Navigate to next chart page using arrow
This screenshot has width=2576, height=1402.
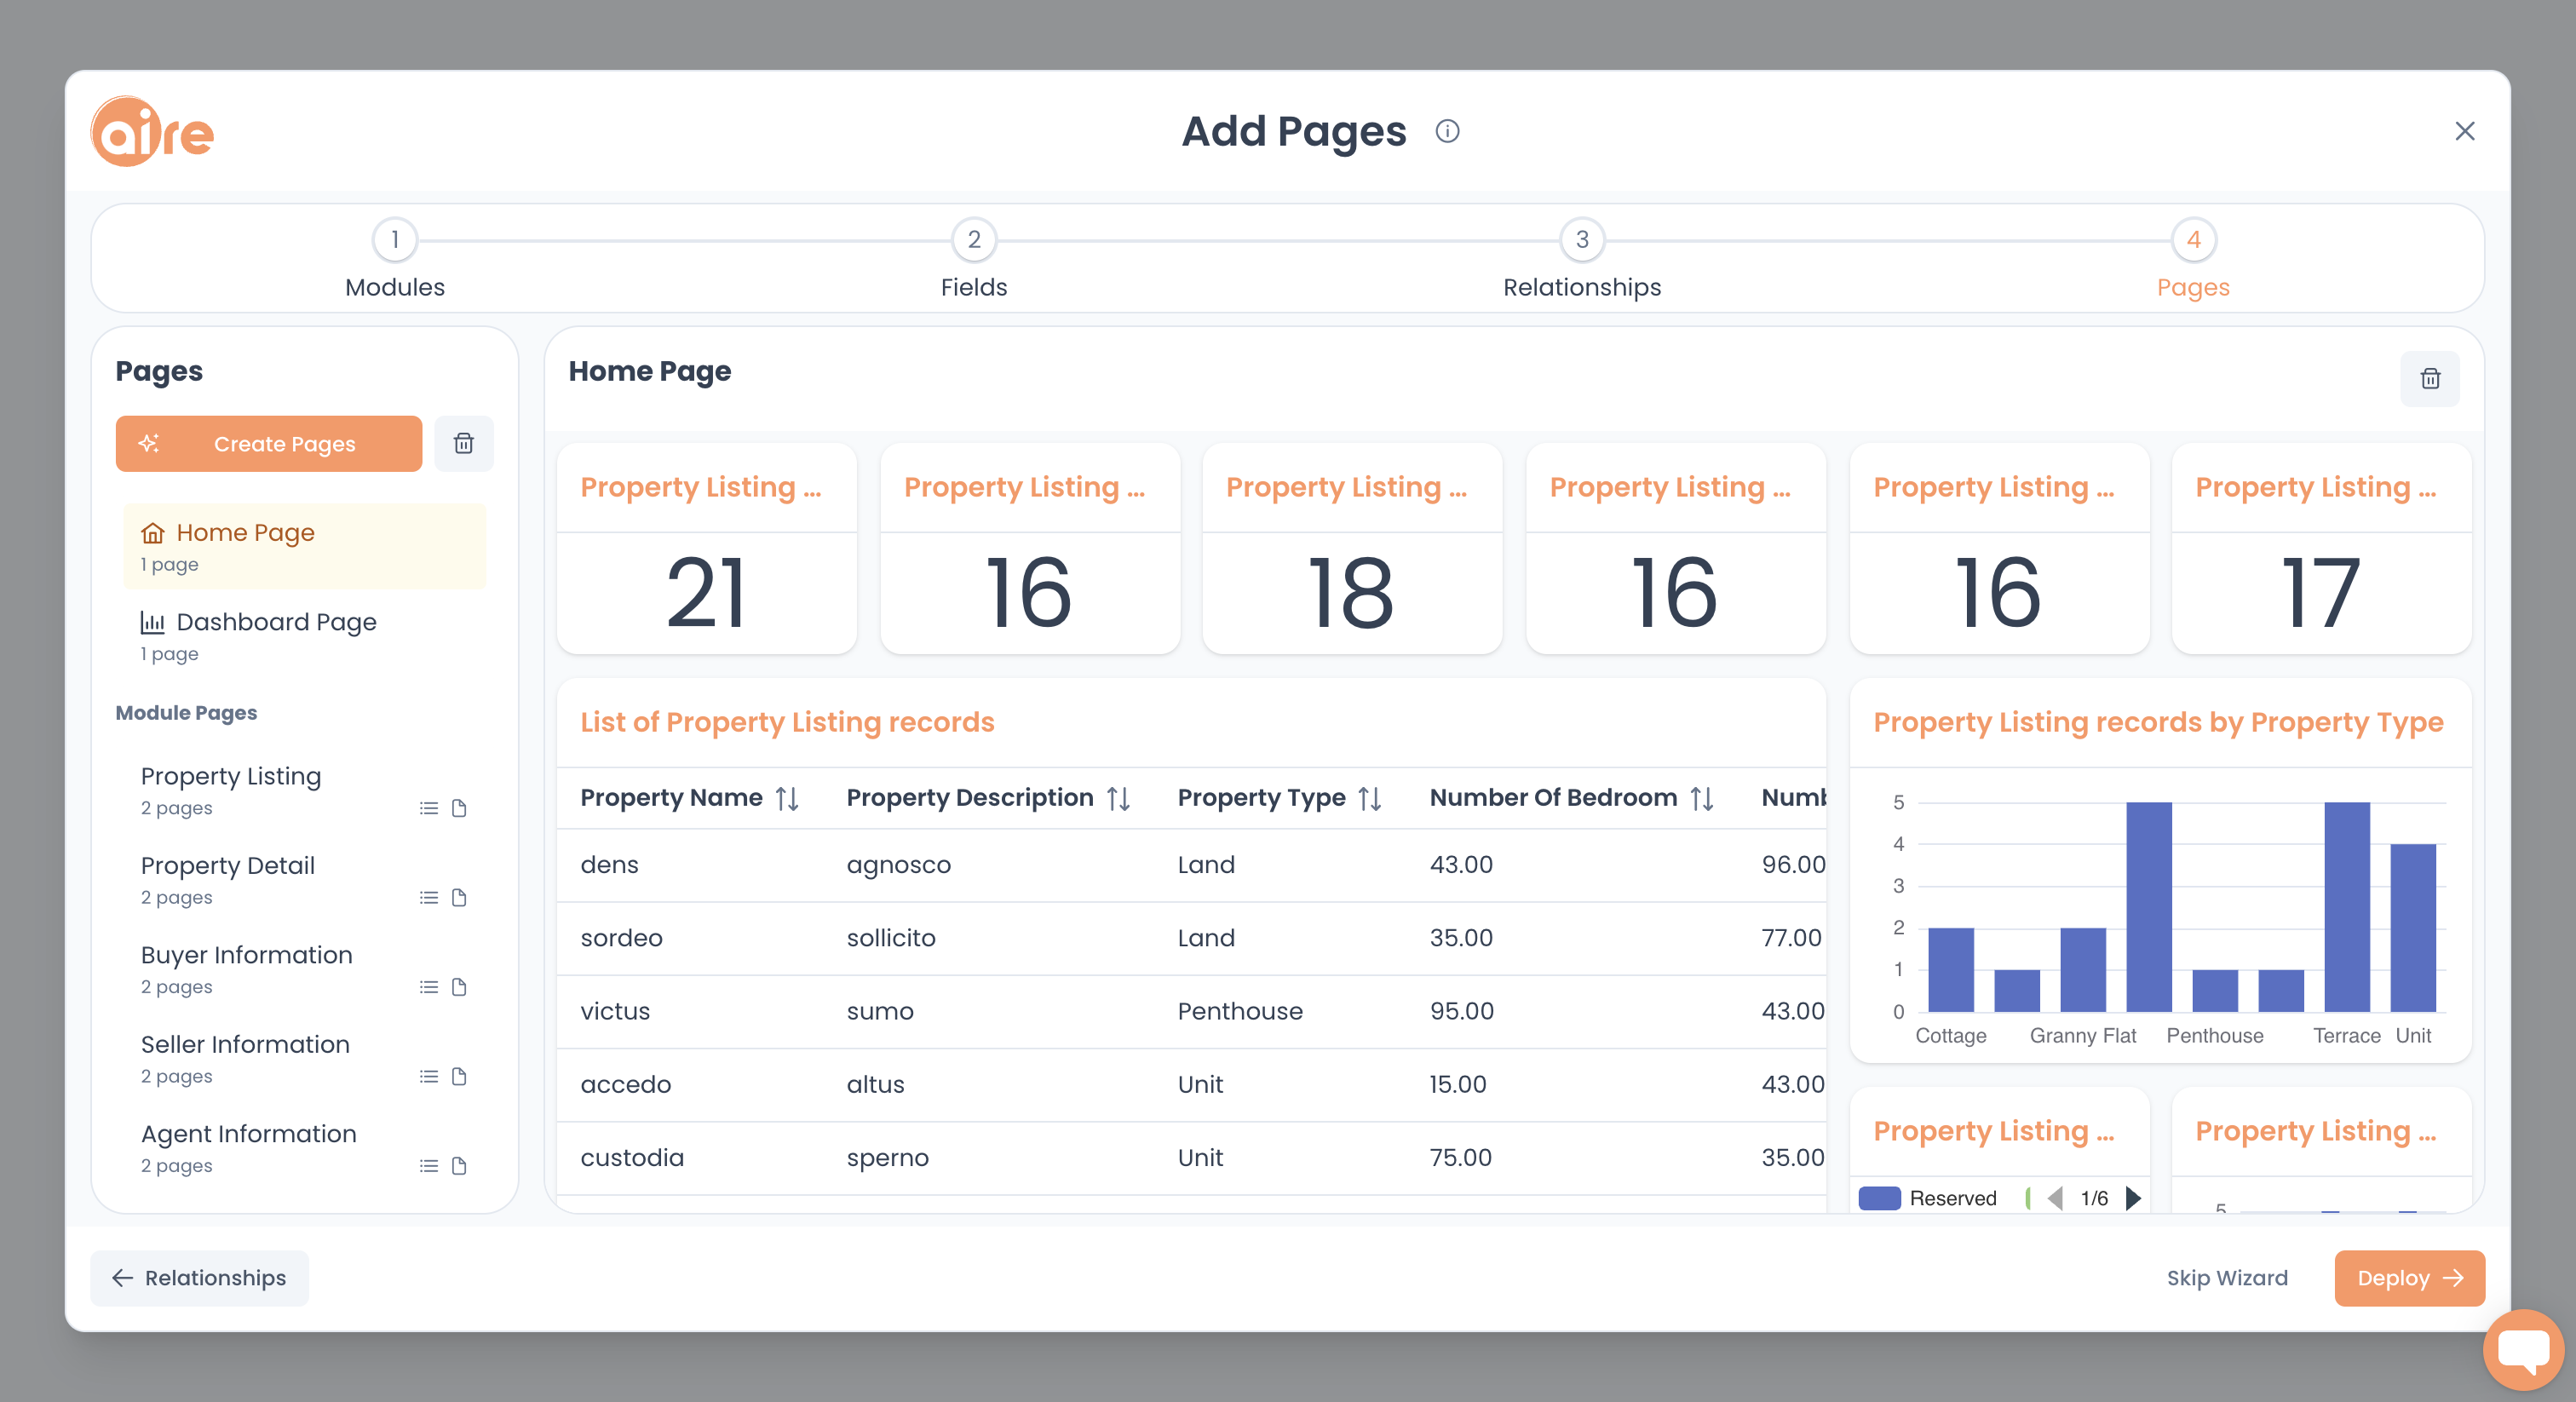pos(2136,1198)
